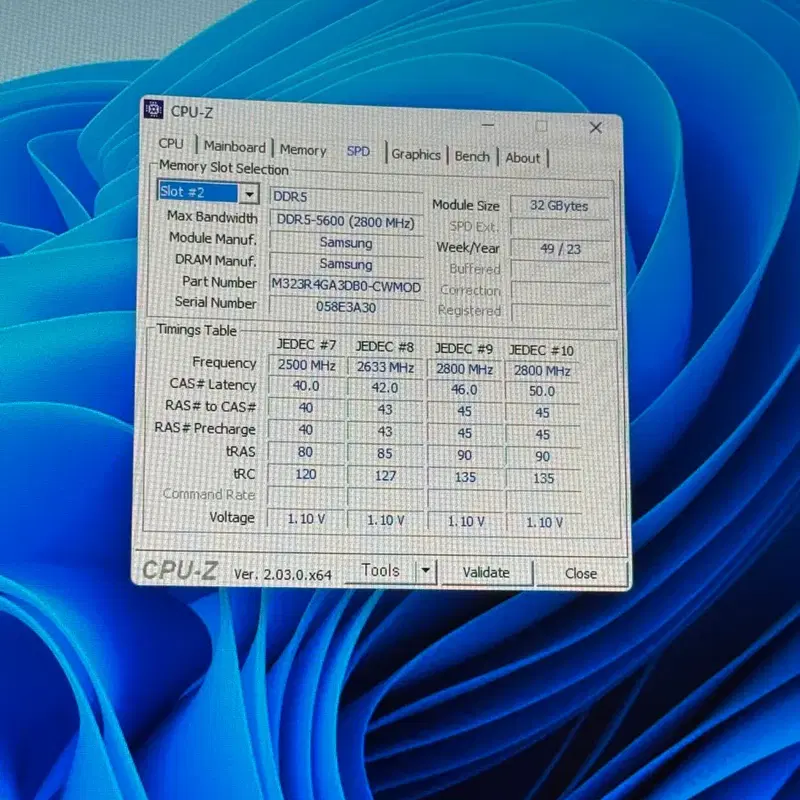800x800 pixels.
Task: Click tRAS value 80
Action: [x=306, y=453]
